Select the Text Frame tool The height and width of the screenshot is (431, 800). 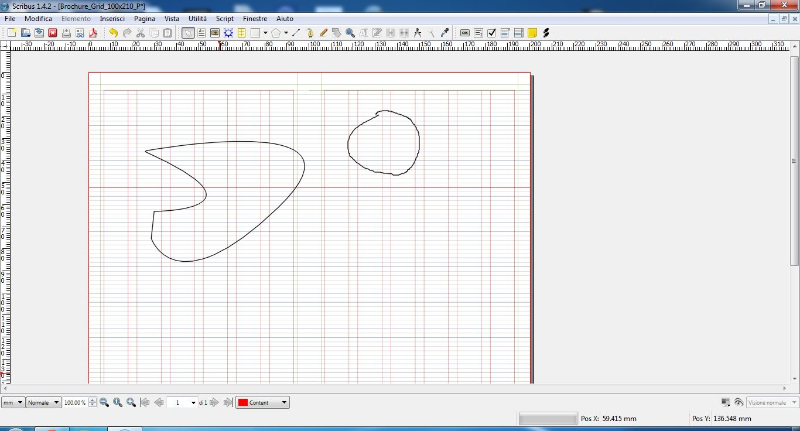click(201, 32)
